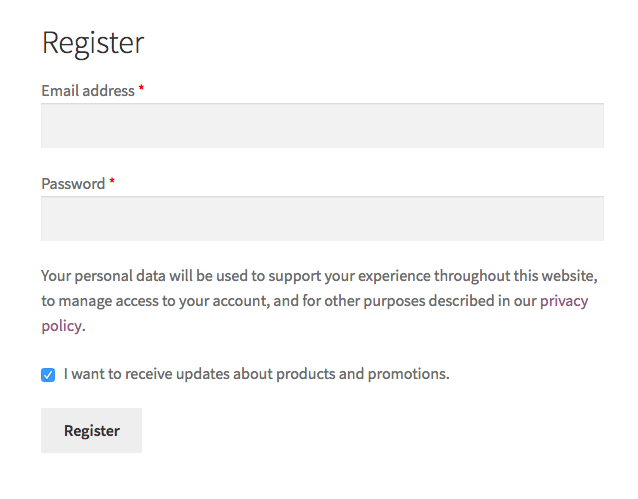Screen dimensions: 638x499
Task: Click the 'policy.' link text on third line
Action: [x=63, y=326]
